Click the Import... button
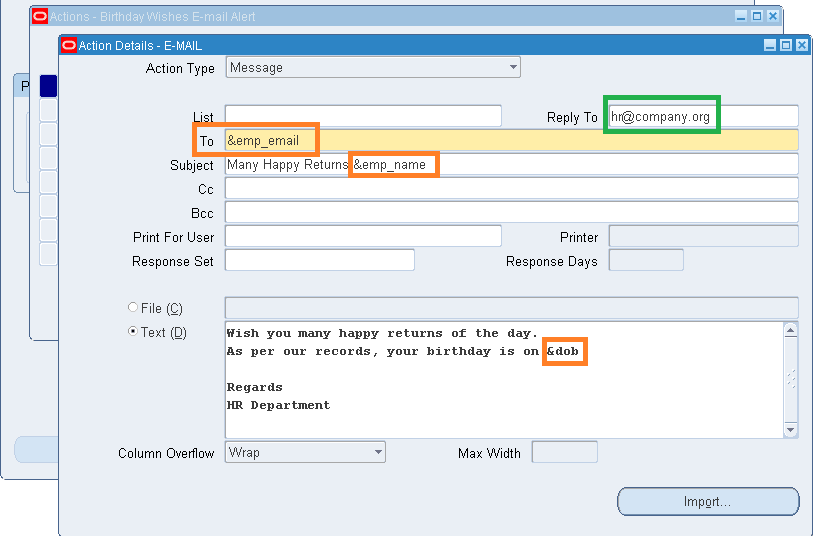Image resolution: width=828 pixels, height=536 pixels. pos(708,501)
